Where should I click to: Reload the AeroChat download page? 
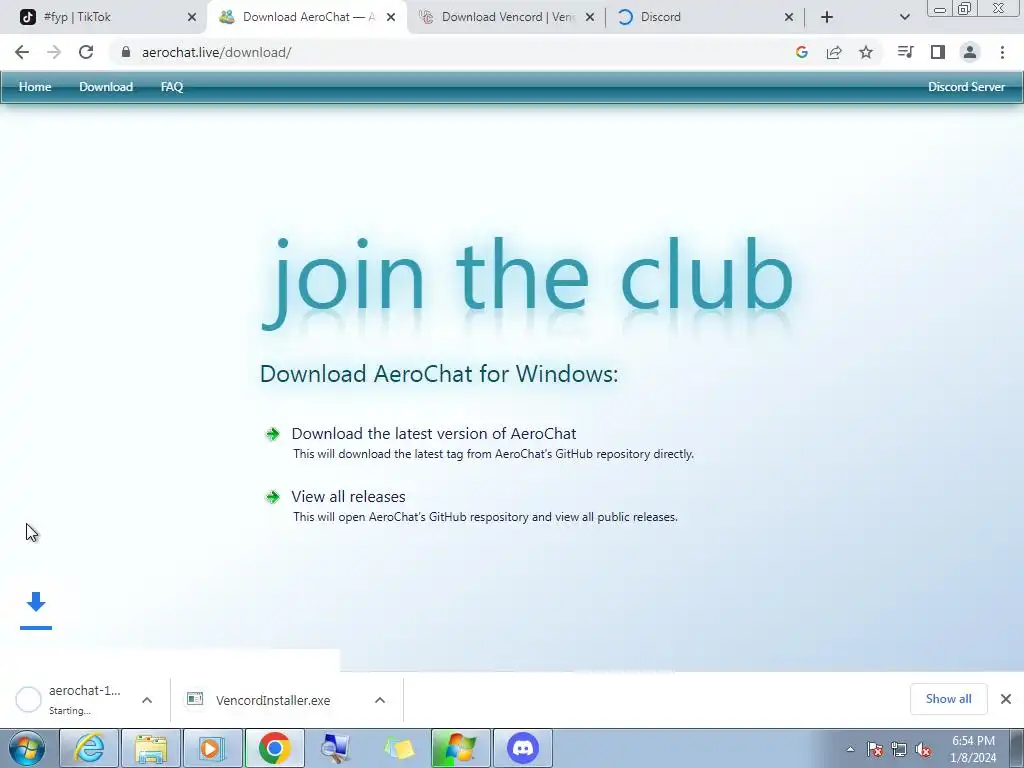pyautogui.click(x=86, y=52)
